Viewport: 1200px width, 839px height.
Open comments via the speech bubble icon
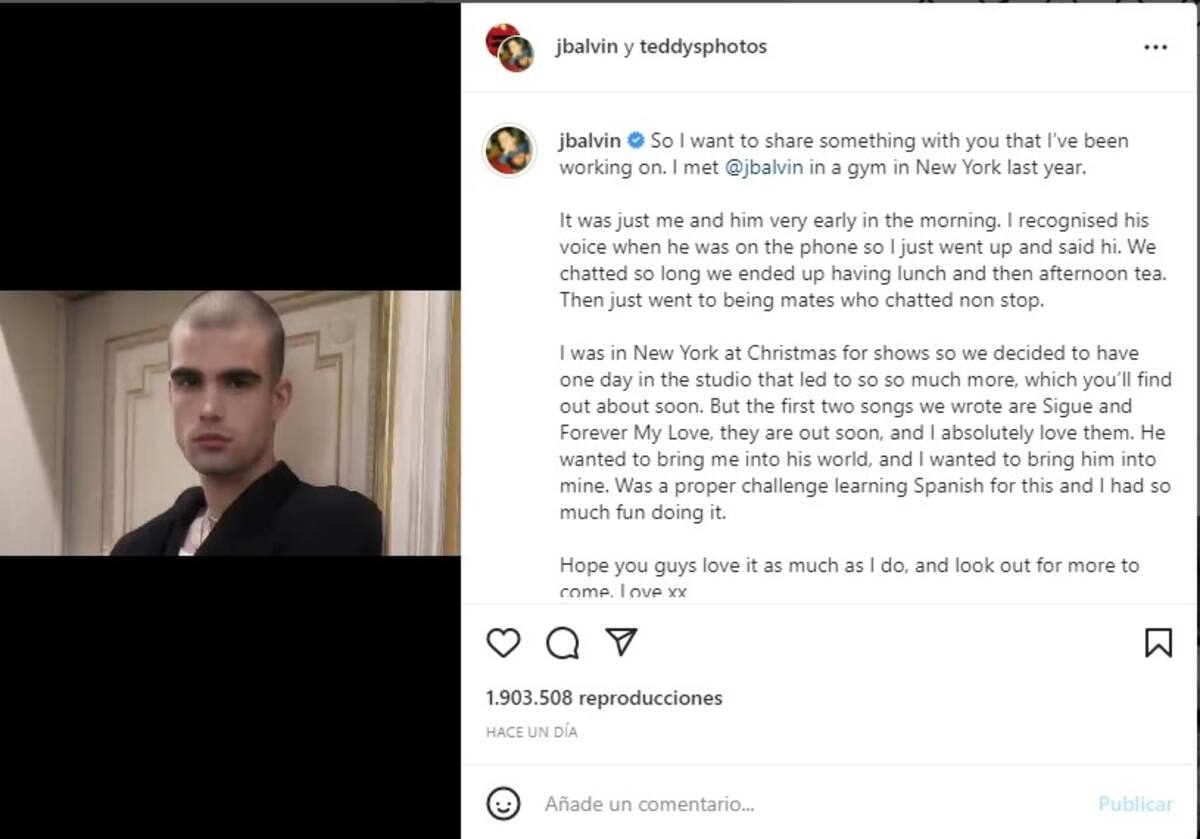[563, 642]
